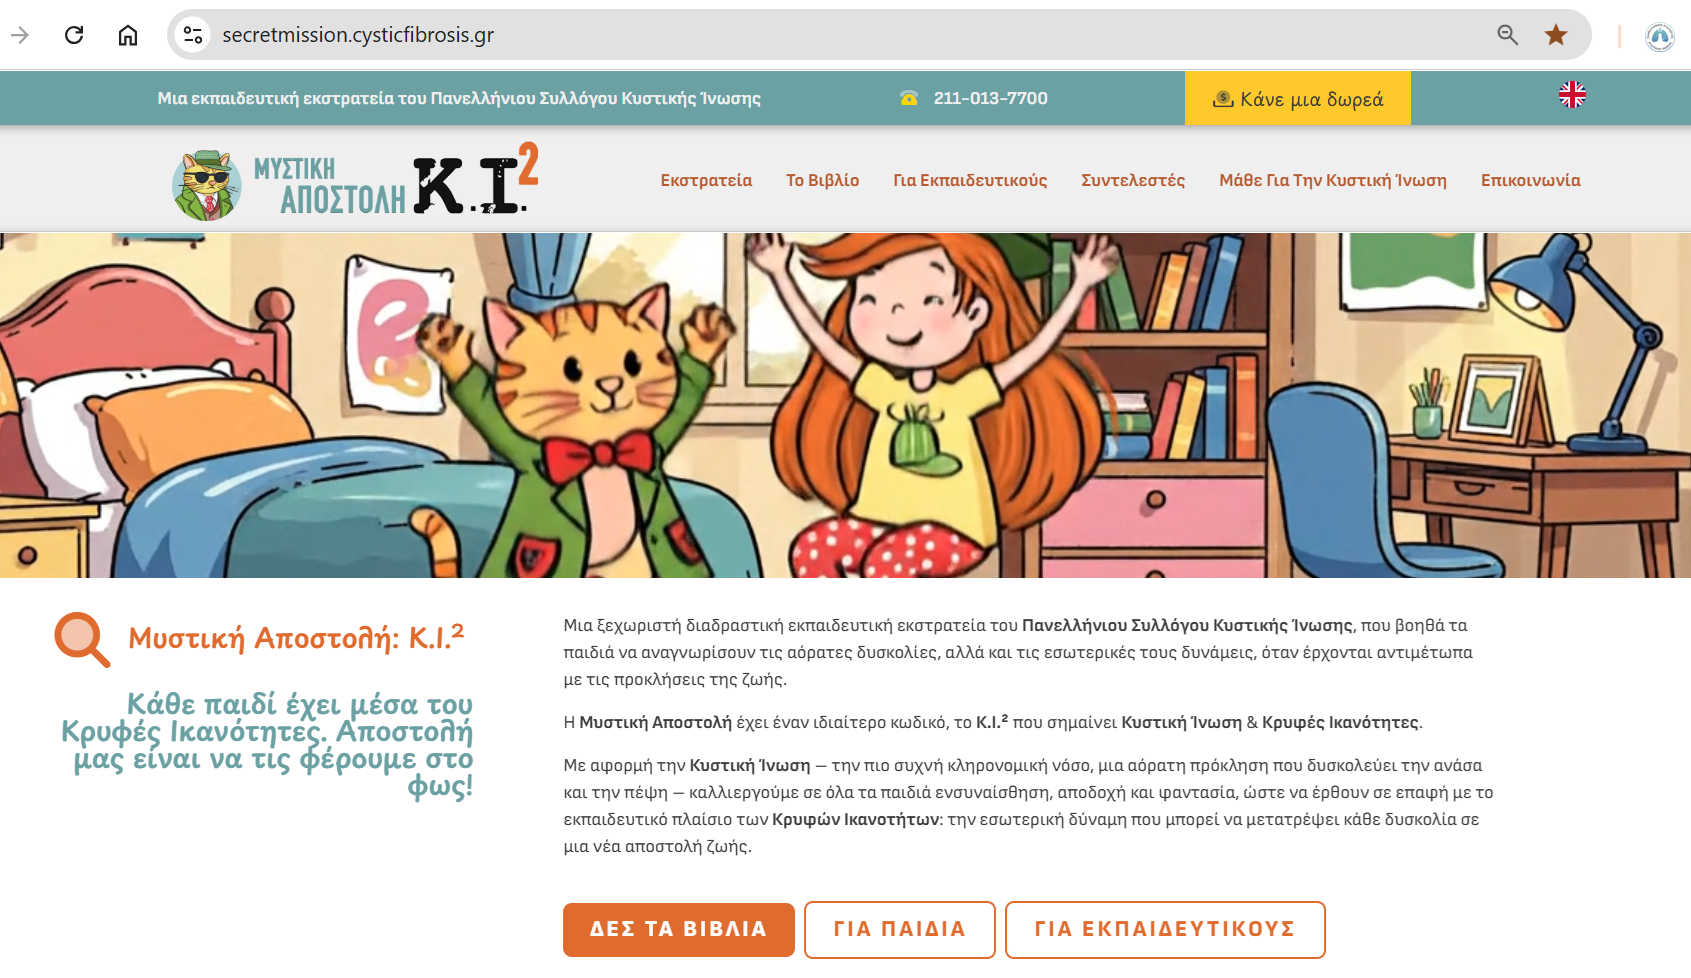Viewport: 1691px width, 978px height.
Task: Click the Μυστική Αποστολή K.I.² cat logo
Action: (355, 182)
